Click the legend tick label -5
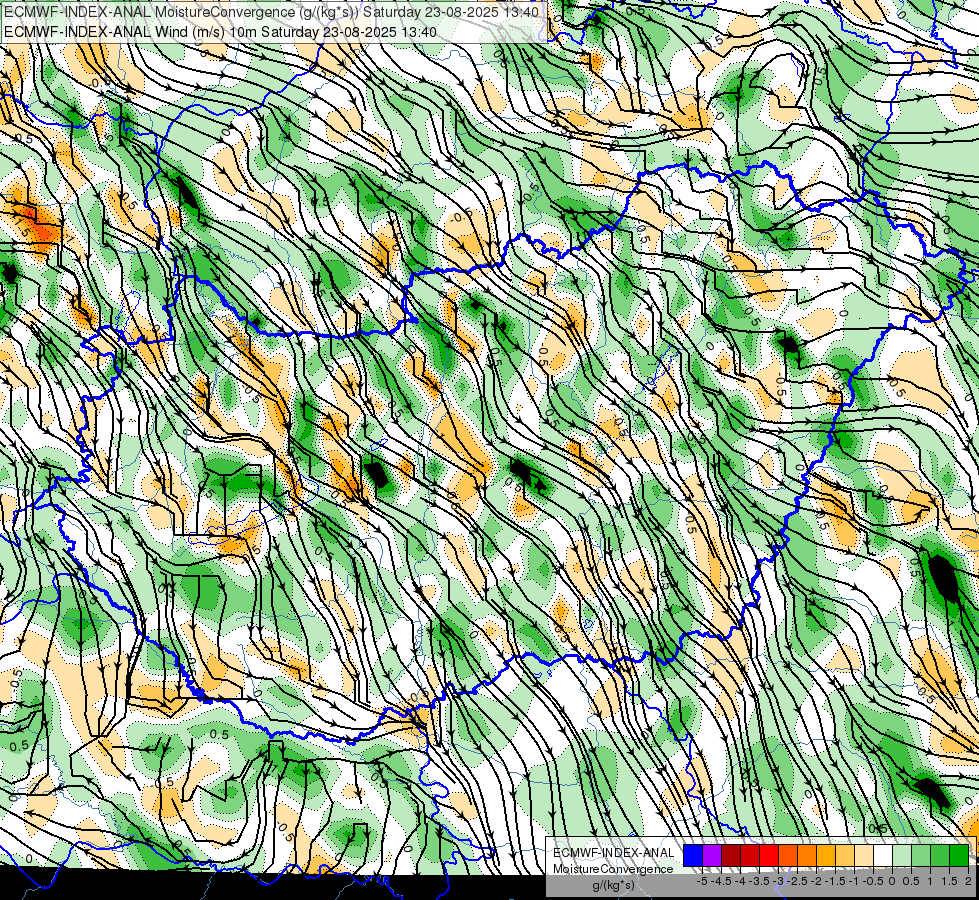The height and width of the screenshot is (900, 979). point(702,881)
